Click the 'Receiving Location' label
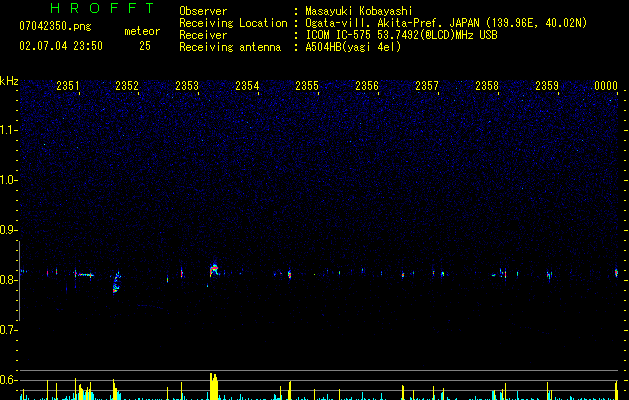This screenshot has width=629, height=400. tap(233, 23)
